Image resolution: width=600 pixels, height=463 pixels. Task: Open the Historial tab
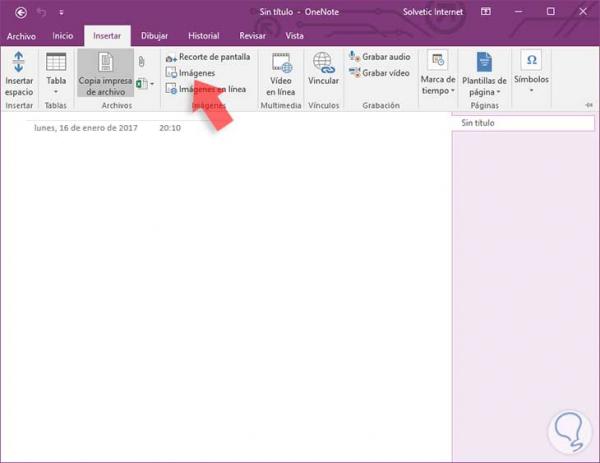coord(204,36)
